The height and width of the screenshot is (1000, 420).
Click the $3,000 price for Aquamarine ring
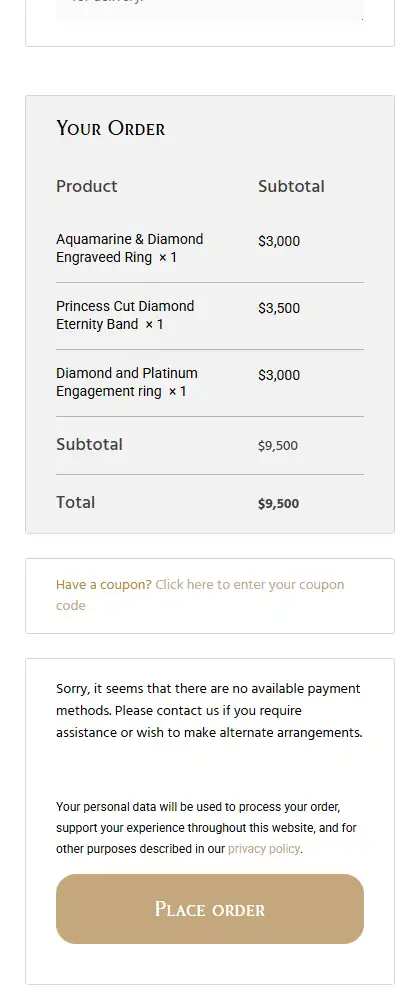click(279, 241)
